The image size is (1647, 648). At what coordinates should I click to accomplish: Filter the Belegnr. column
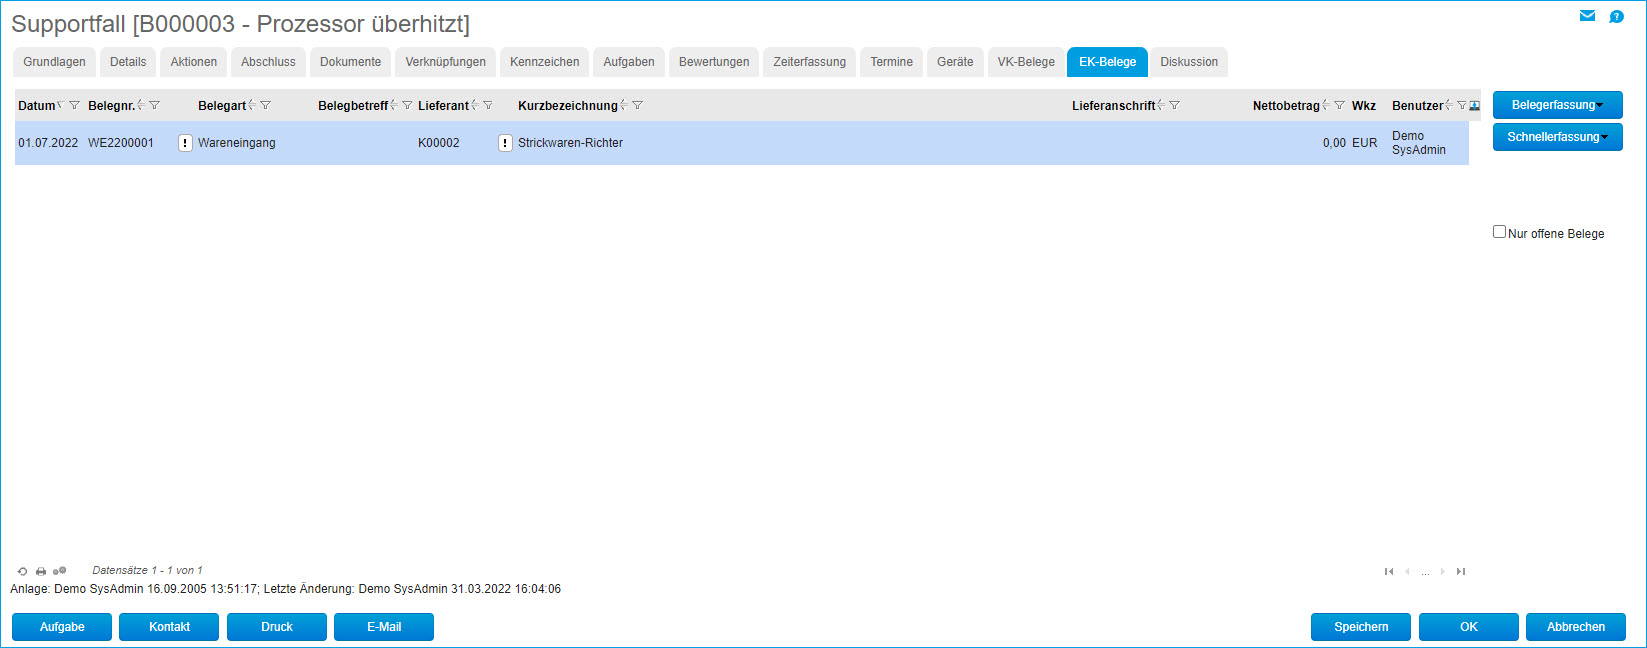[154, 105]
